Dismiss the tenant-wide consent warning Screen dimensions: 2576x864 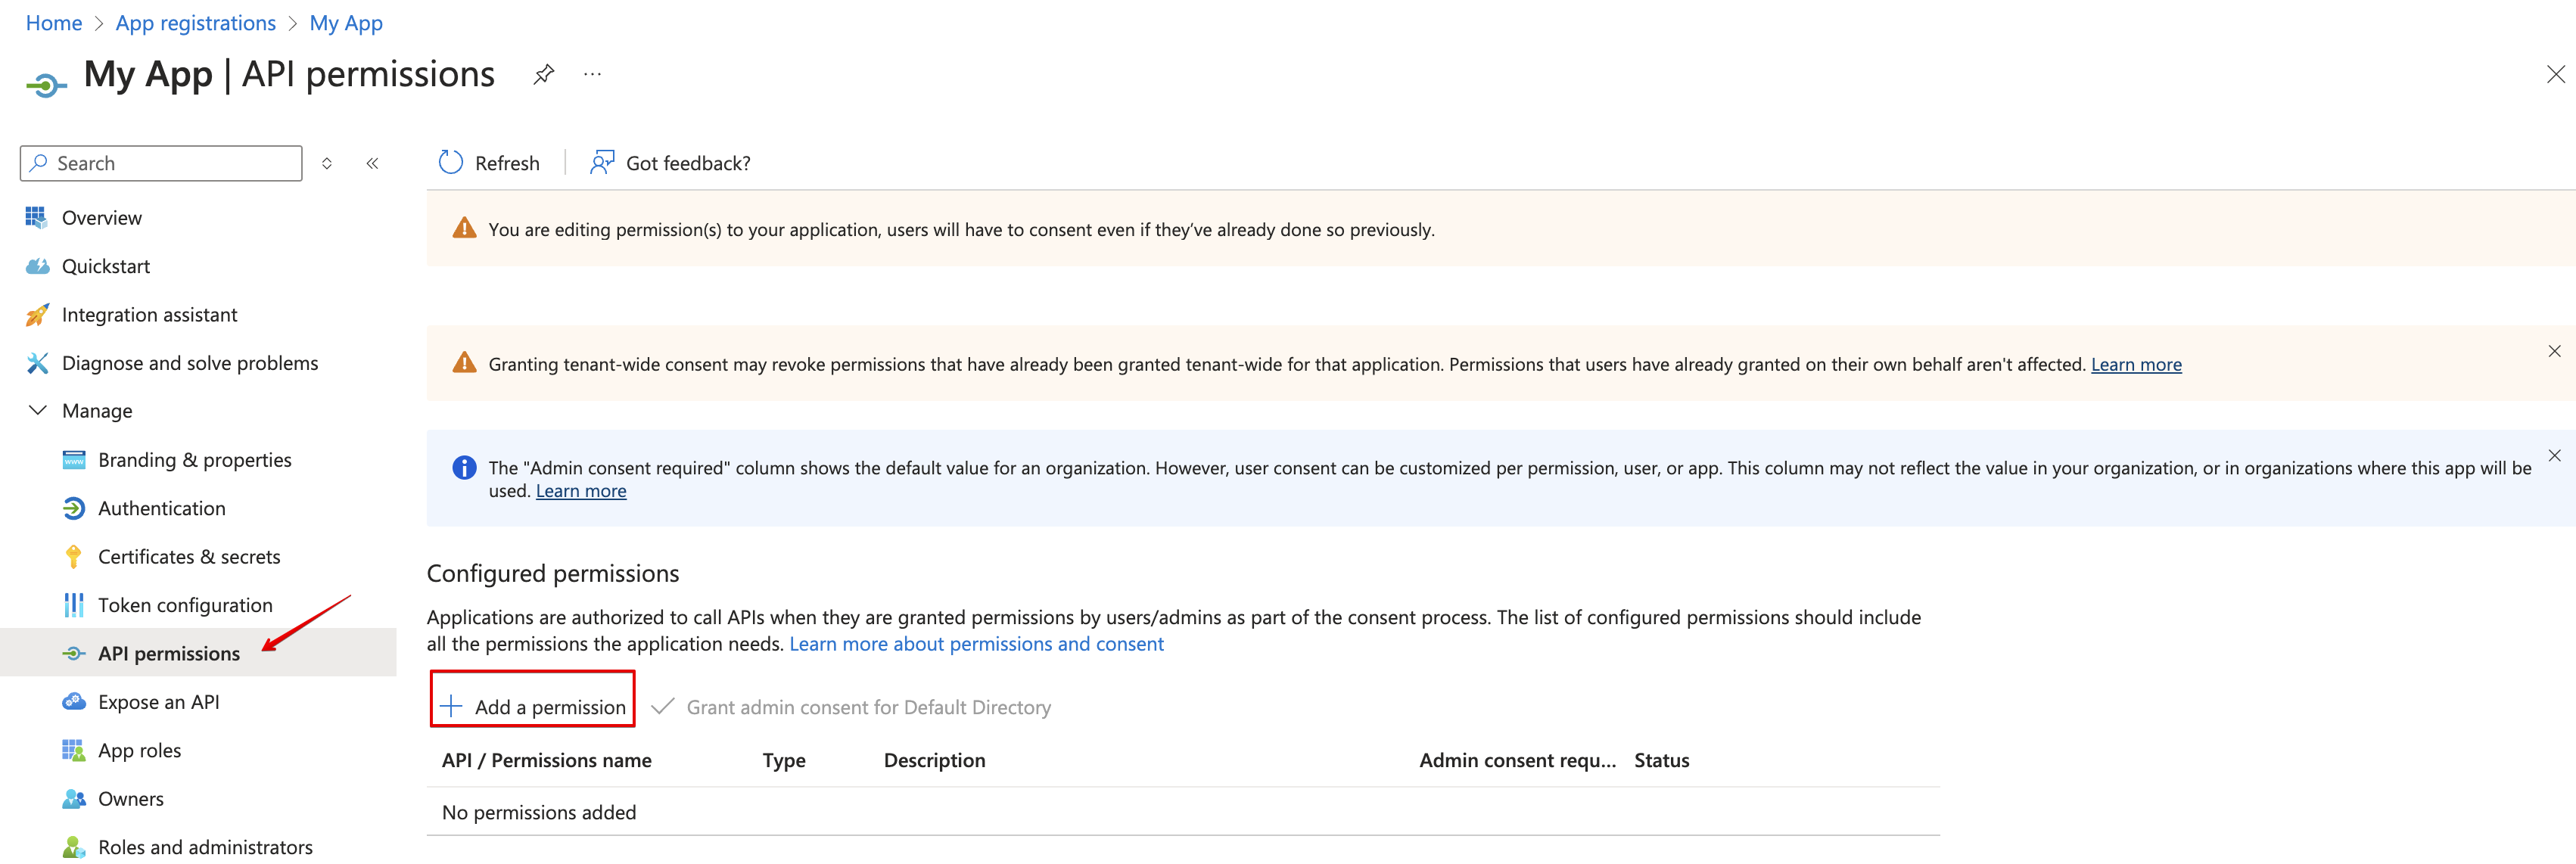tap(2554, 351)
